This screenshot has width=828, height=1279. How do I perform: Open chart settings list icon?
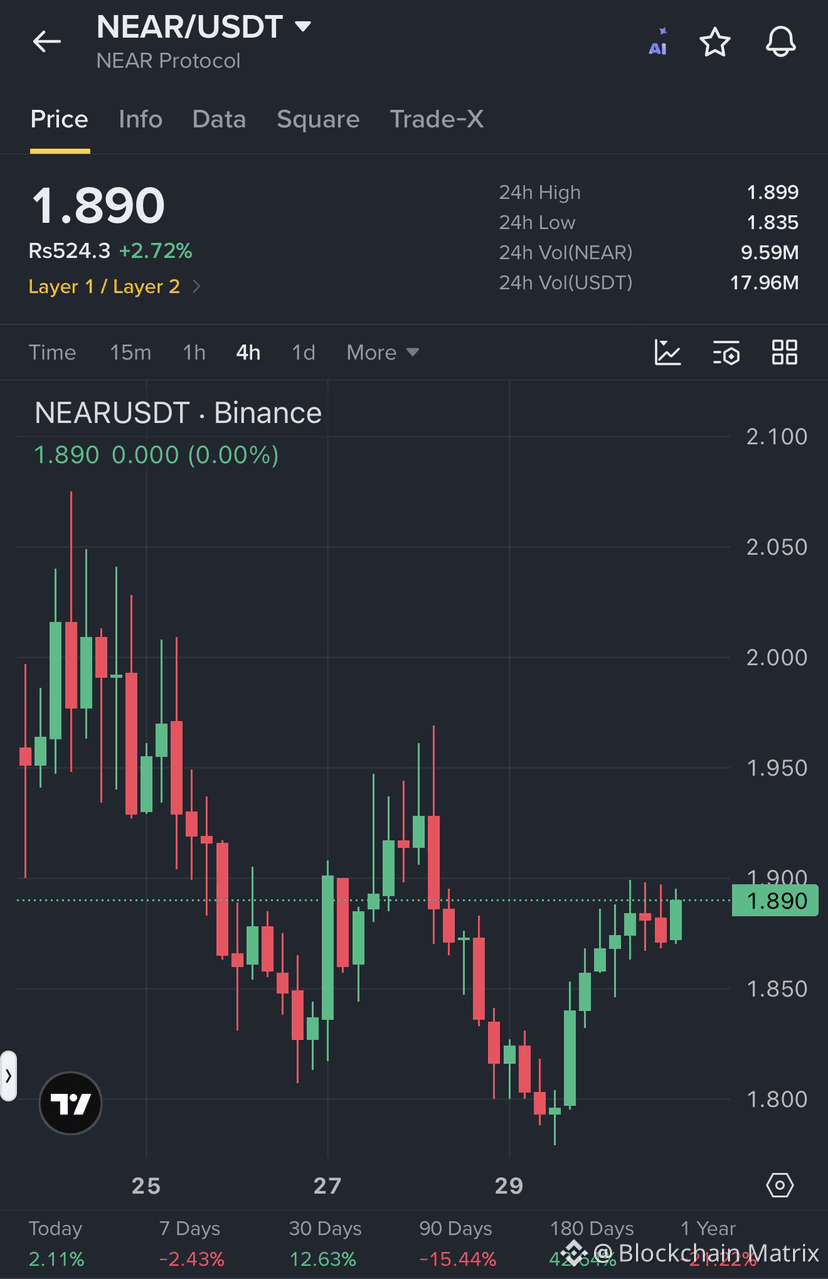click(726, 352)
